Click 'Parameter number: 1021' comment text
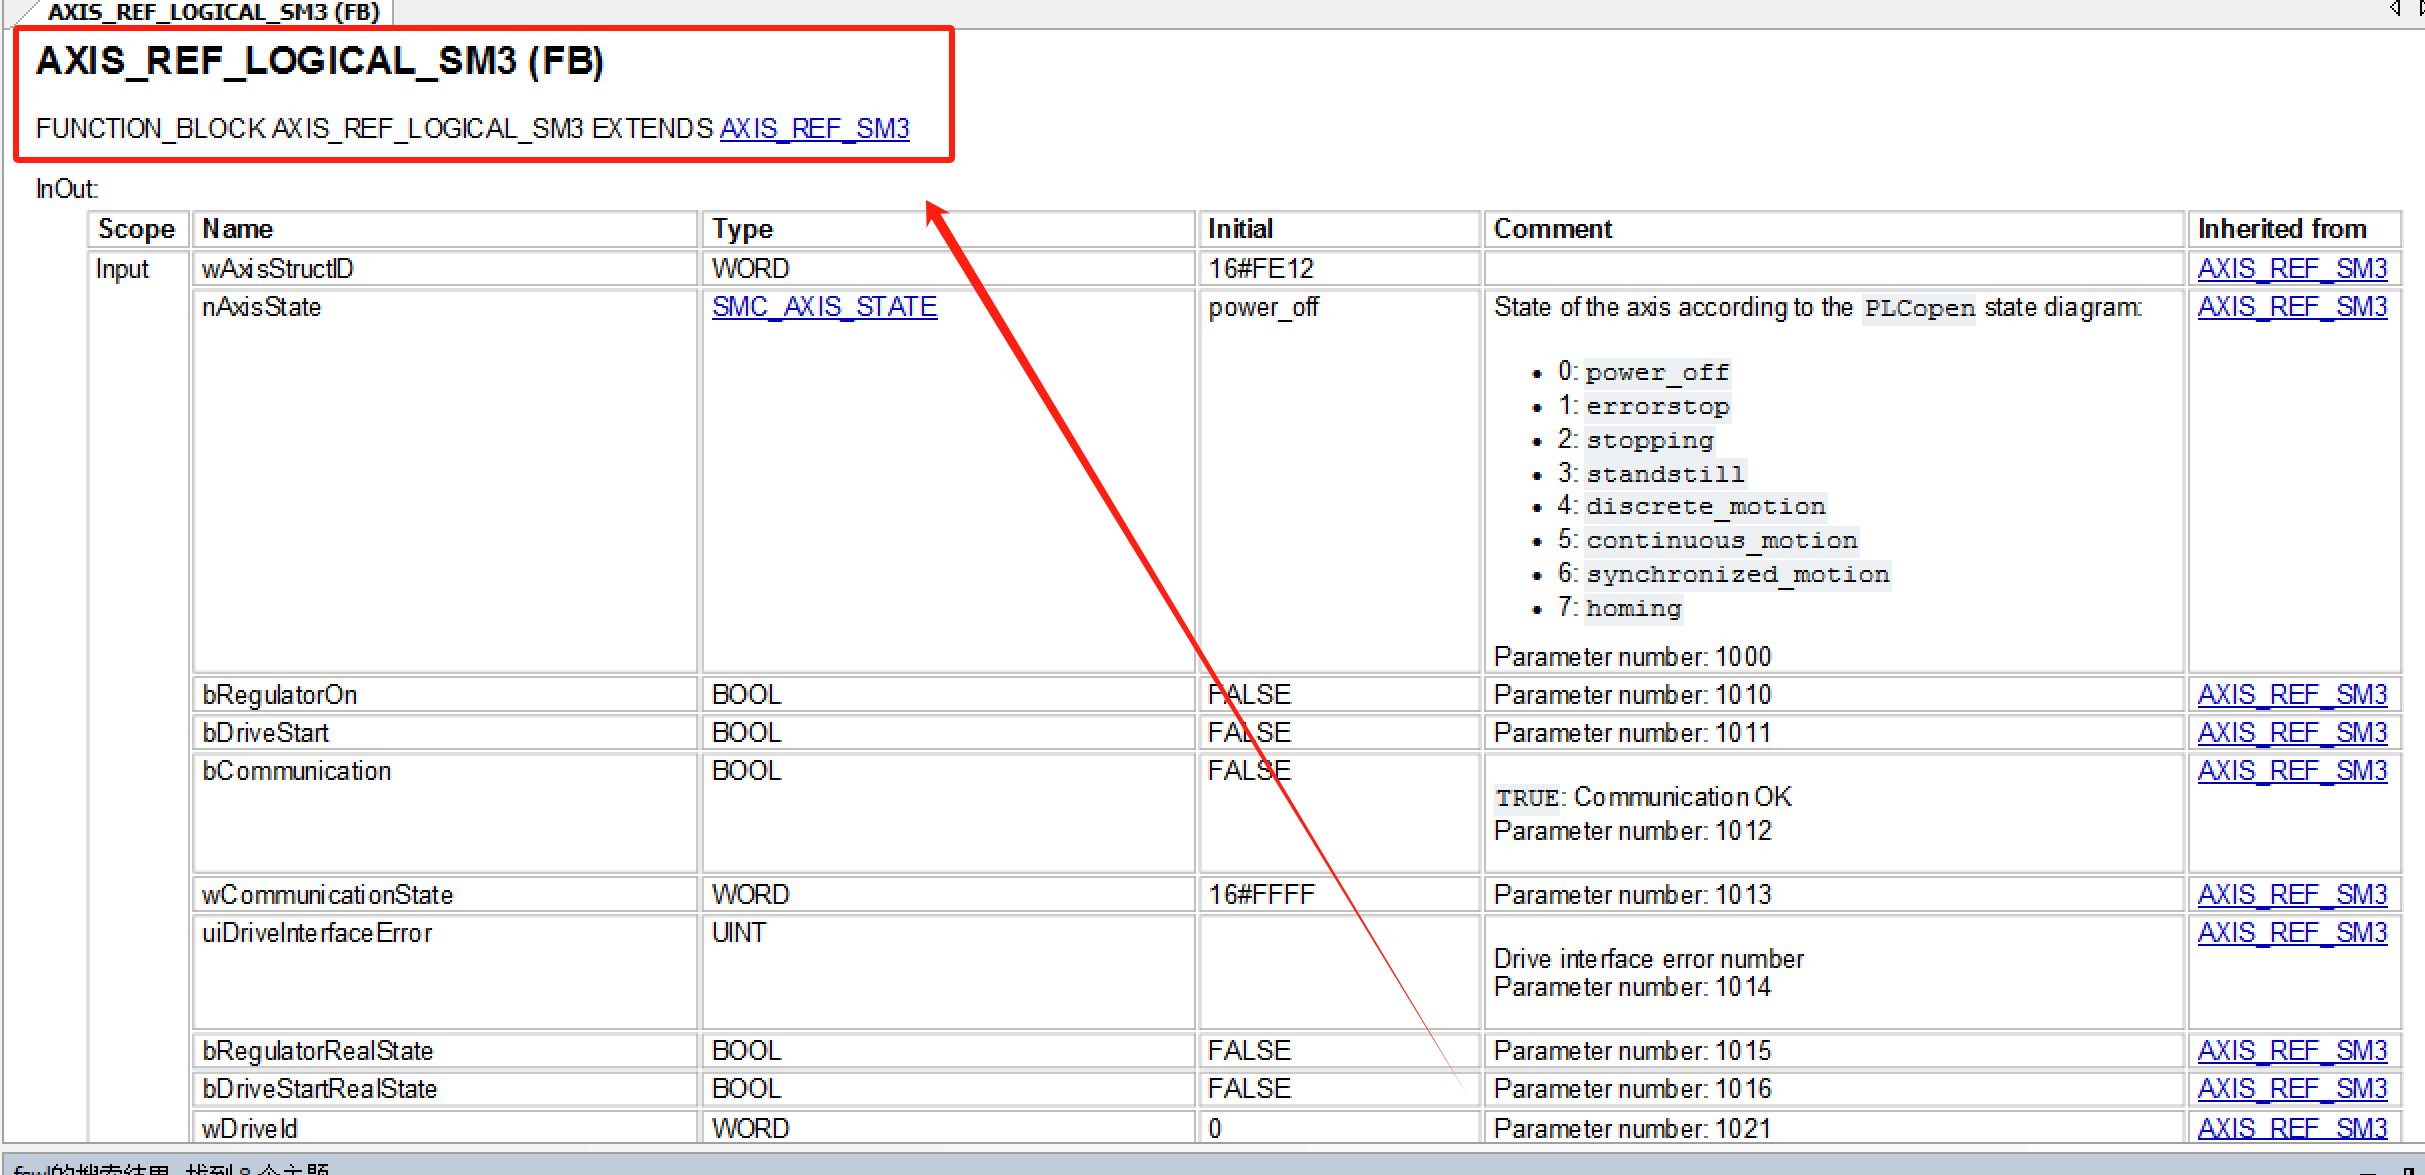This screenshot has width=2425, height=1175. pos(1632,1129)
